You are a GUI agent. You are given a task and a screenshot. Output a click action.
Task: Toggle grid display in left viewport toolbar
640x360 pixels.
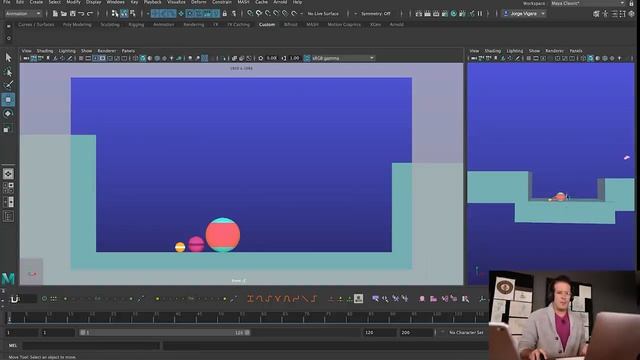(81, 58)
